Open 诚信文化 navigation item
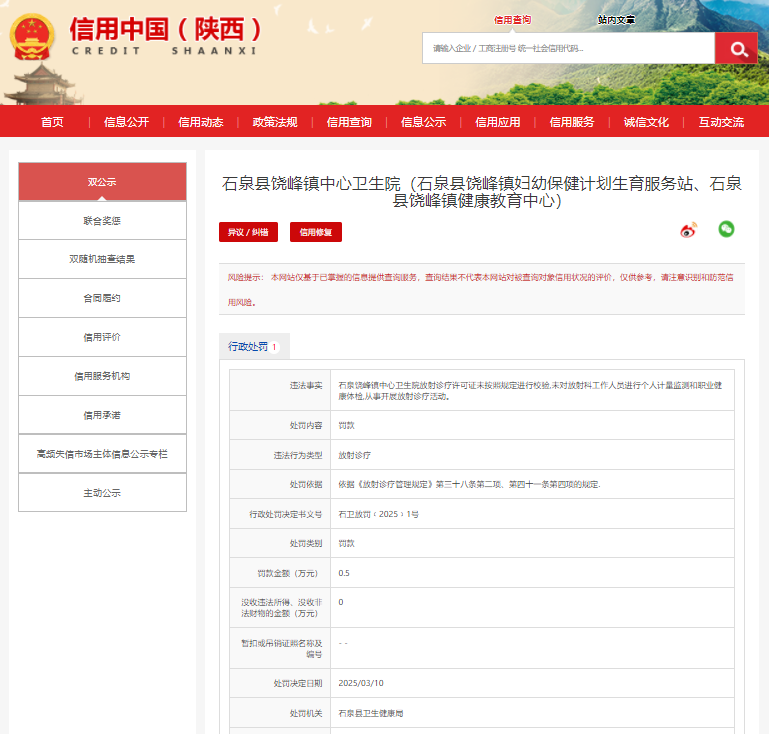 pyautogui.click(x=646, y=122)
